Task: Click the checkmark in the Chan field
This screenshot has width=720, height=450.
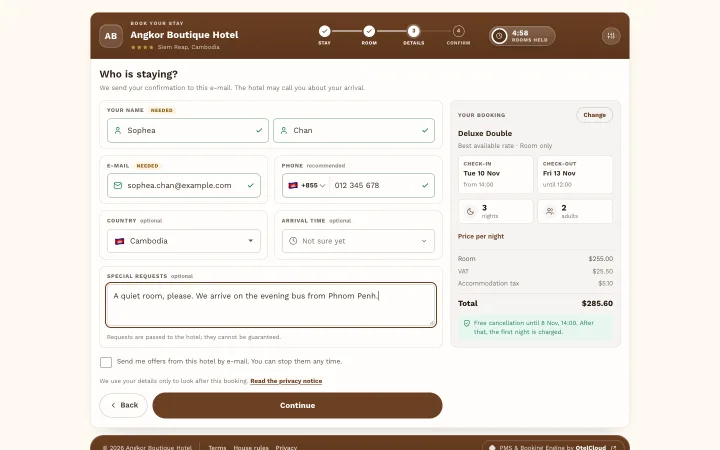Action: [425, 130]
